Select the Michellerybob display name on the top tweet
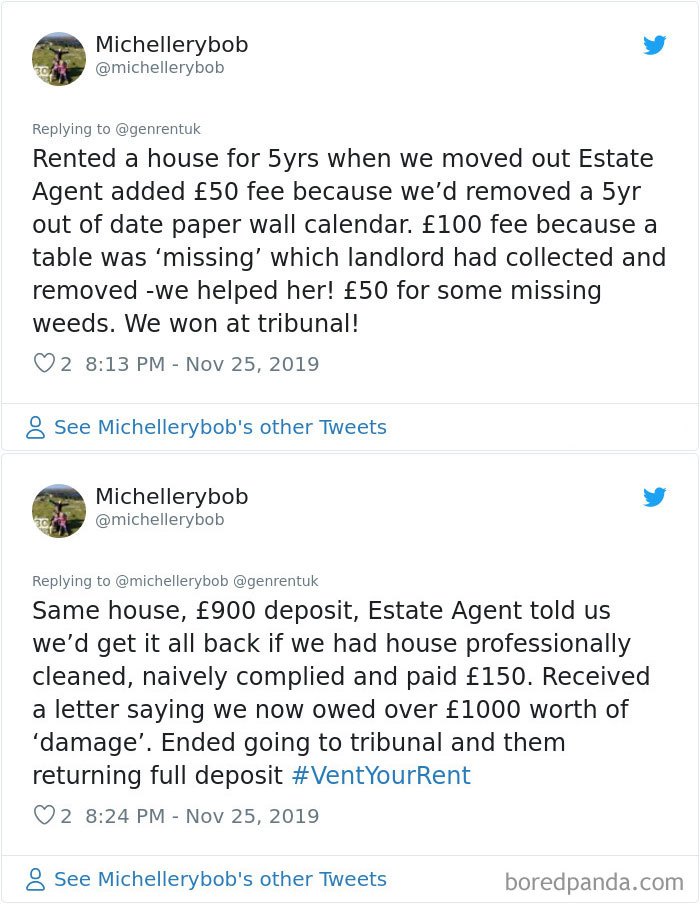Viewport: 700px width, 904px height. [x=172, y=45]
